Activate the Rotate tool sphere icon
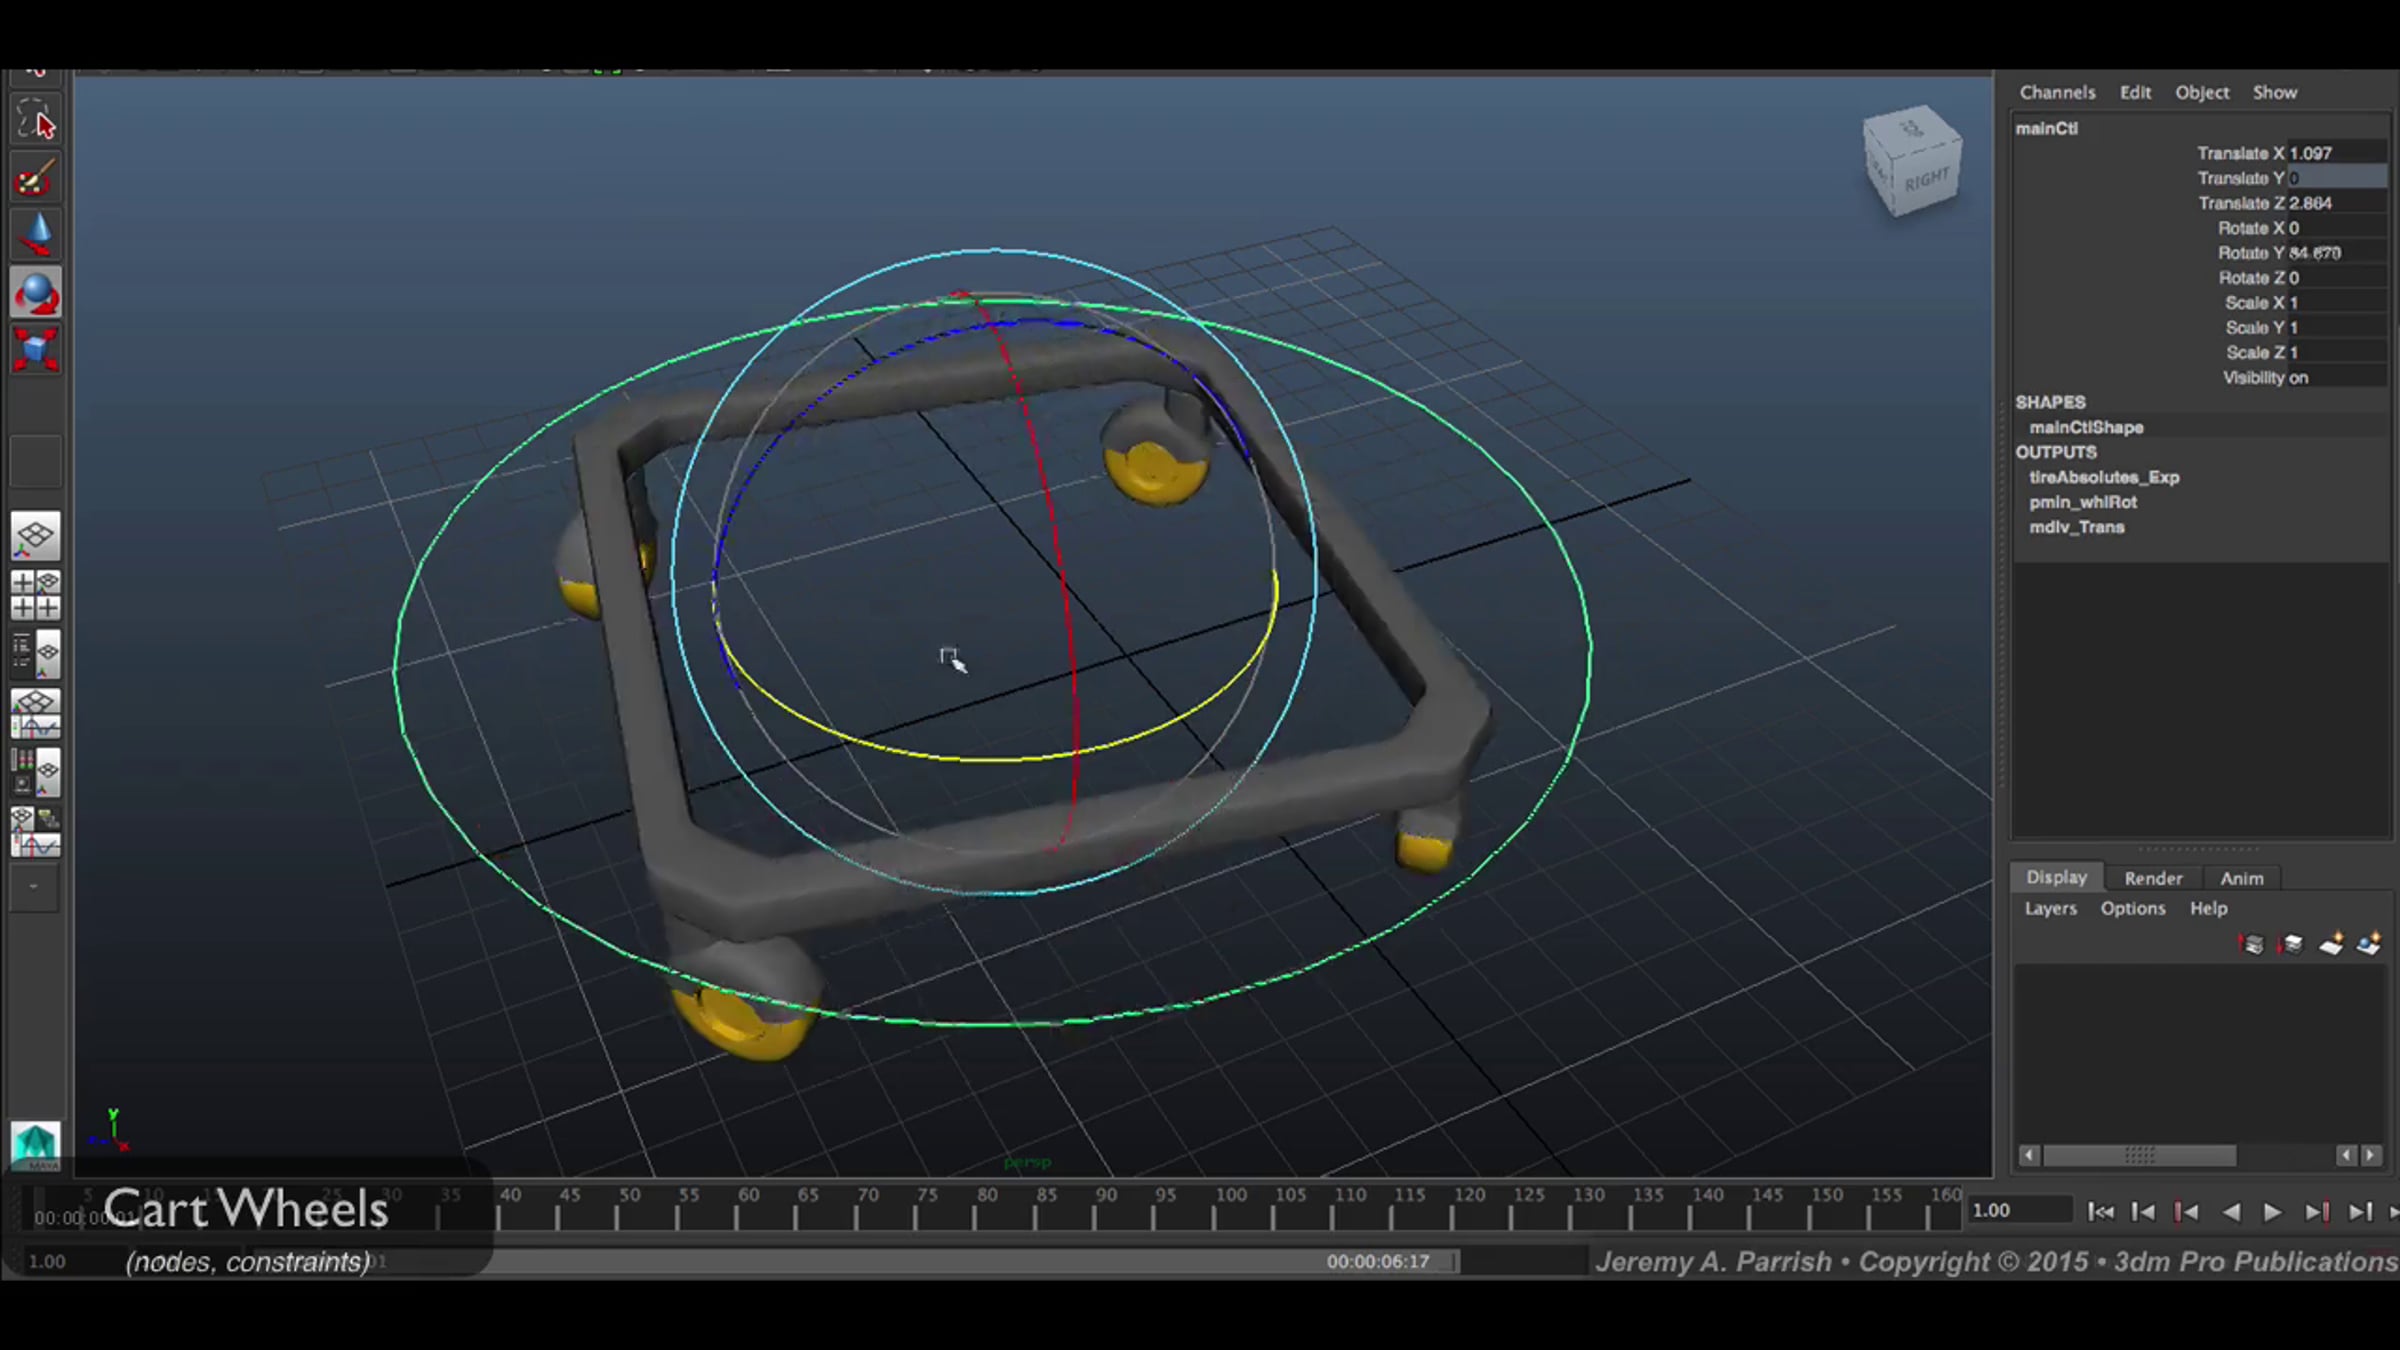This screenshot has height=1350, width=2400. click(35, 293)
